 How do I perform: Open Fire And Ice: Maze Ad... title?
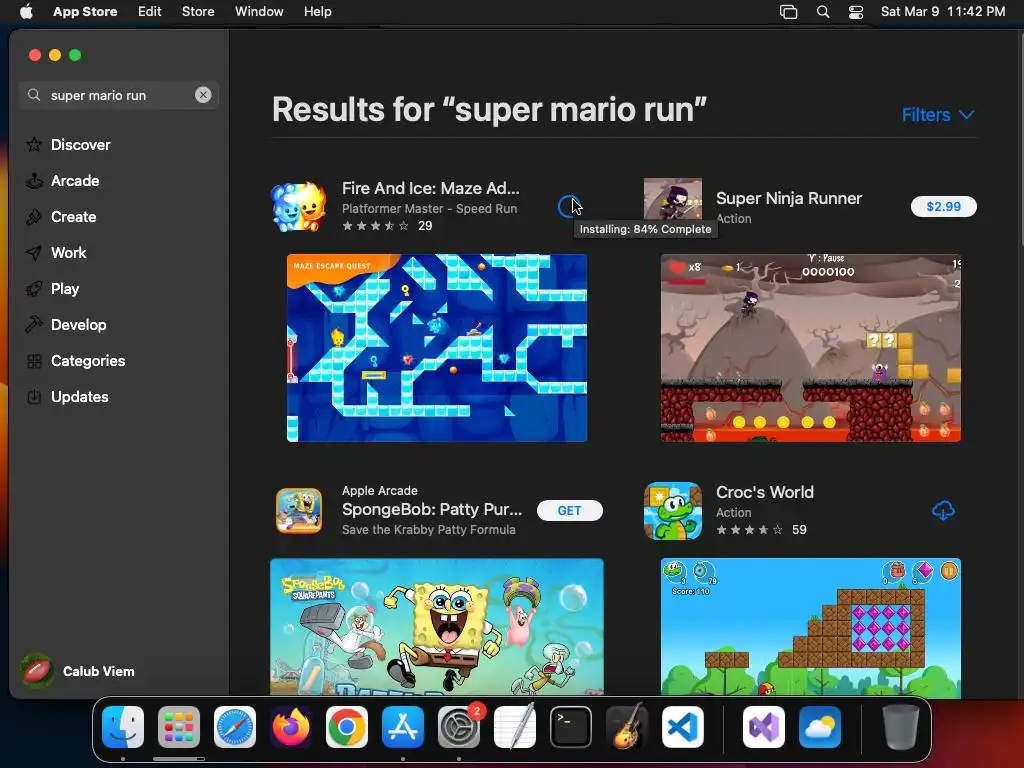click(x=430, y=188)
